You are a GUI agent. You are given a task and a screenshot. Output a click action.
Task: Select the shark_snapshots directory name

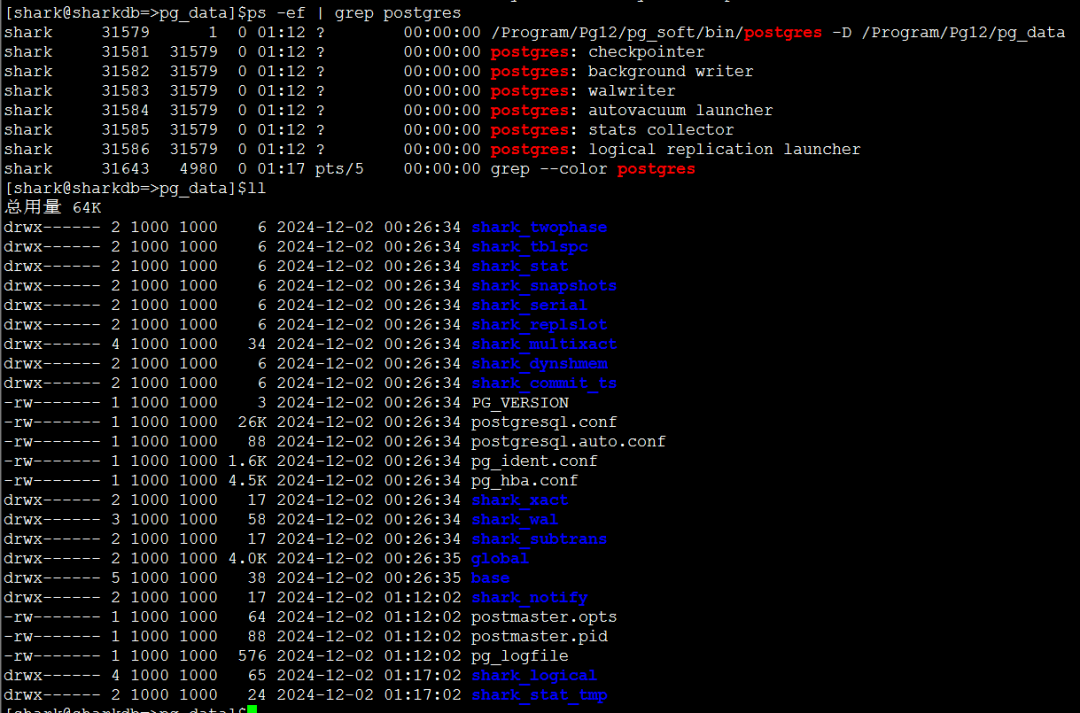543,286
